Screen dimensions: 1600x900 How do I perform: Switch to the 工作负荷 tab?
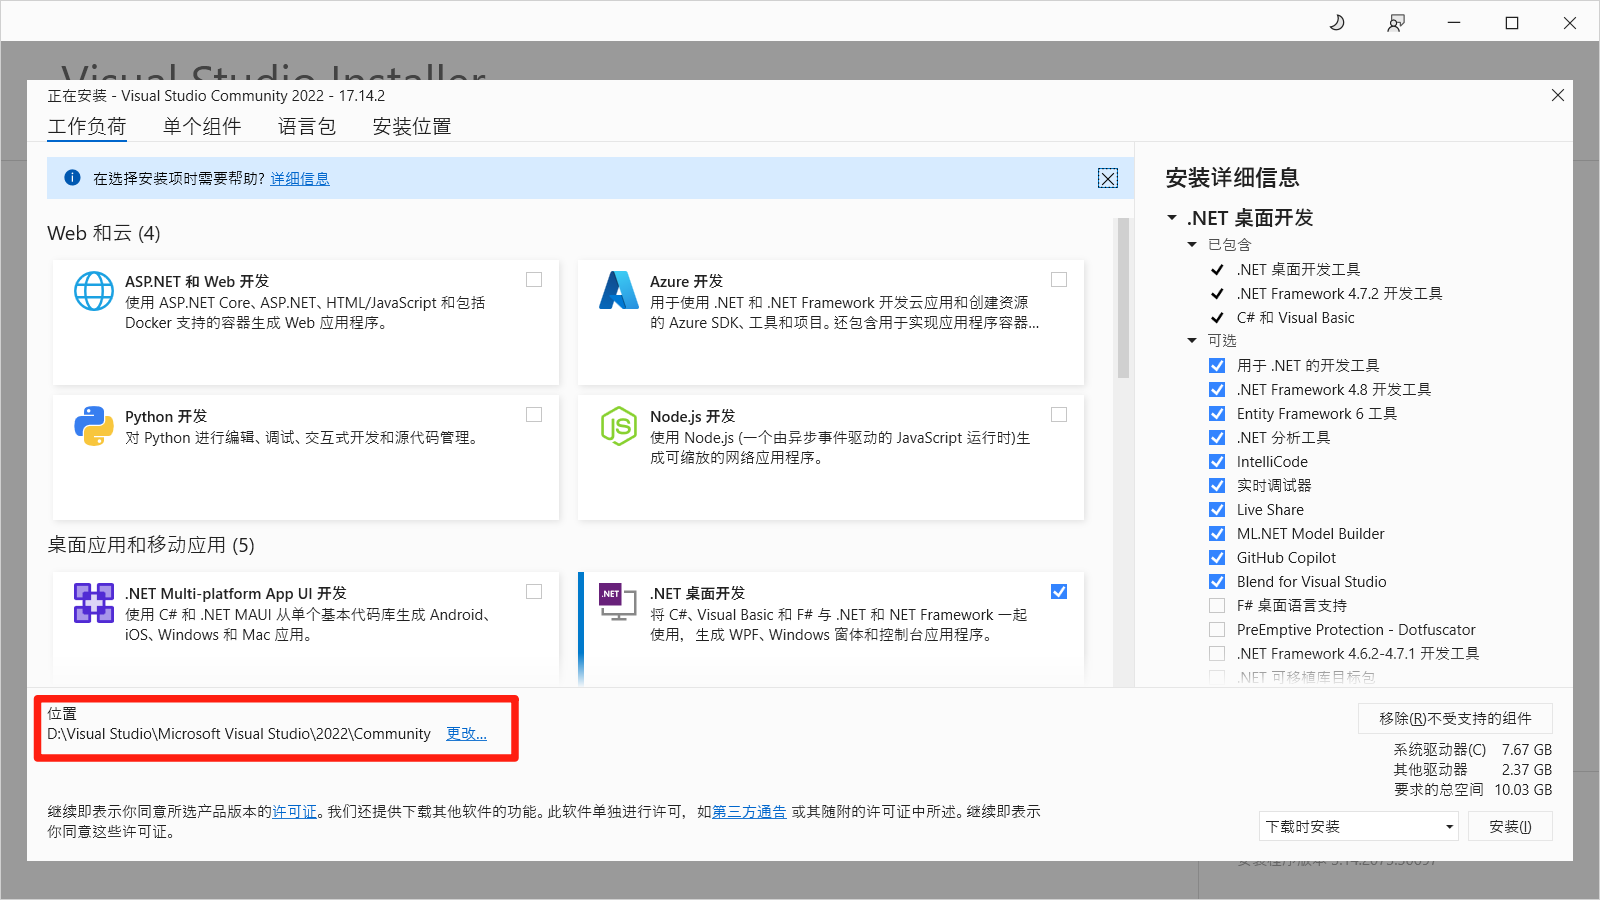(x=87, y=127)
